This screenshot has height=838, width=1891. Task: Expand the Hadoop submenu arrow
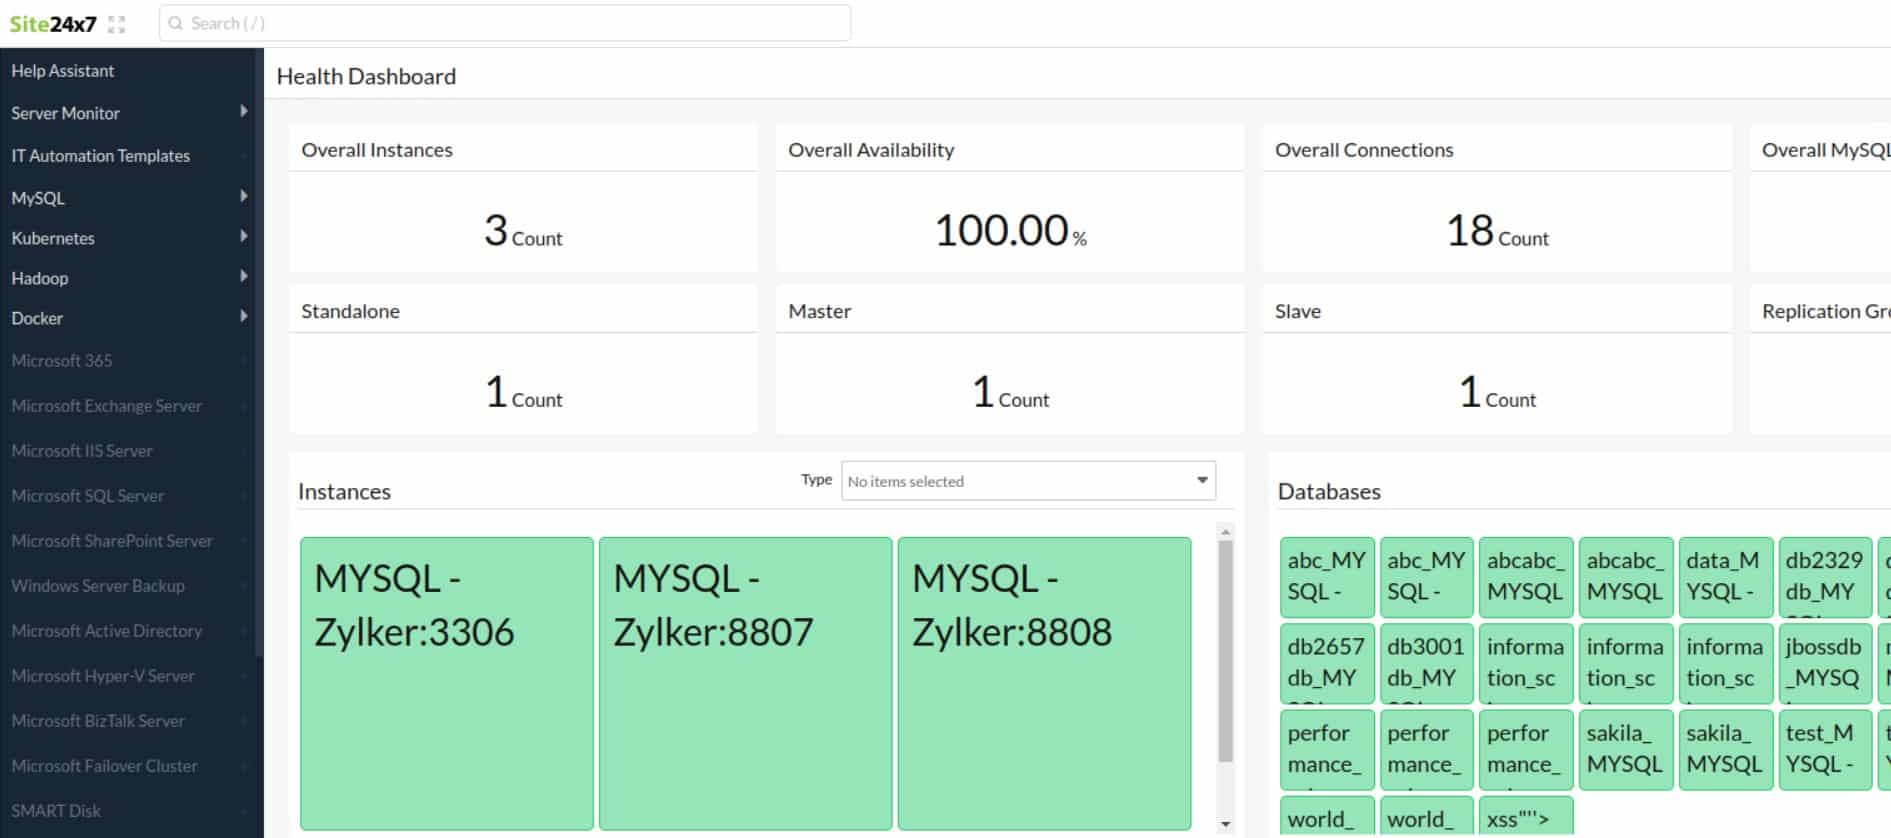pos(243,276)
